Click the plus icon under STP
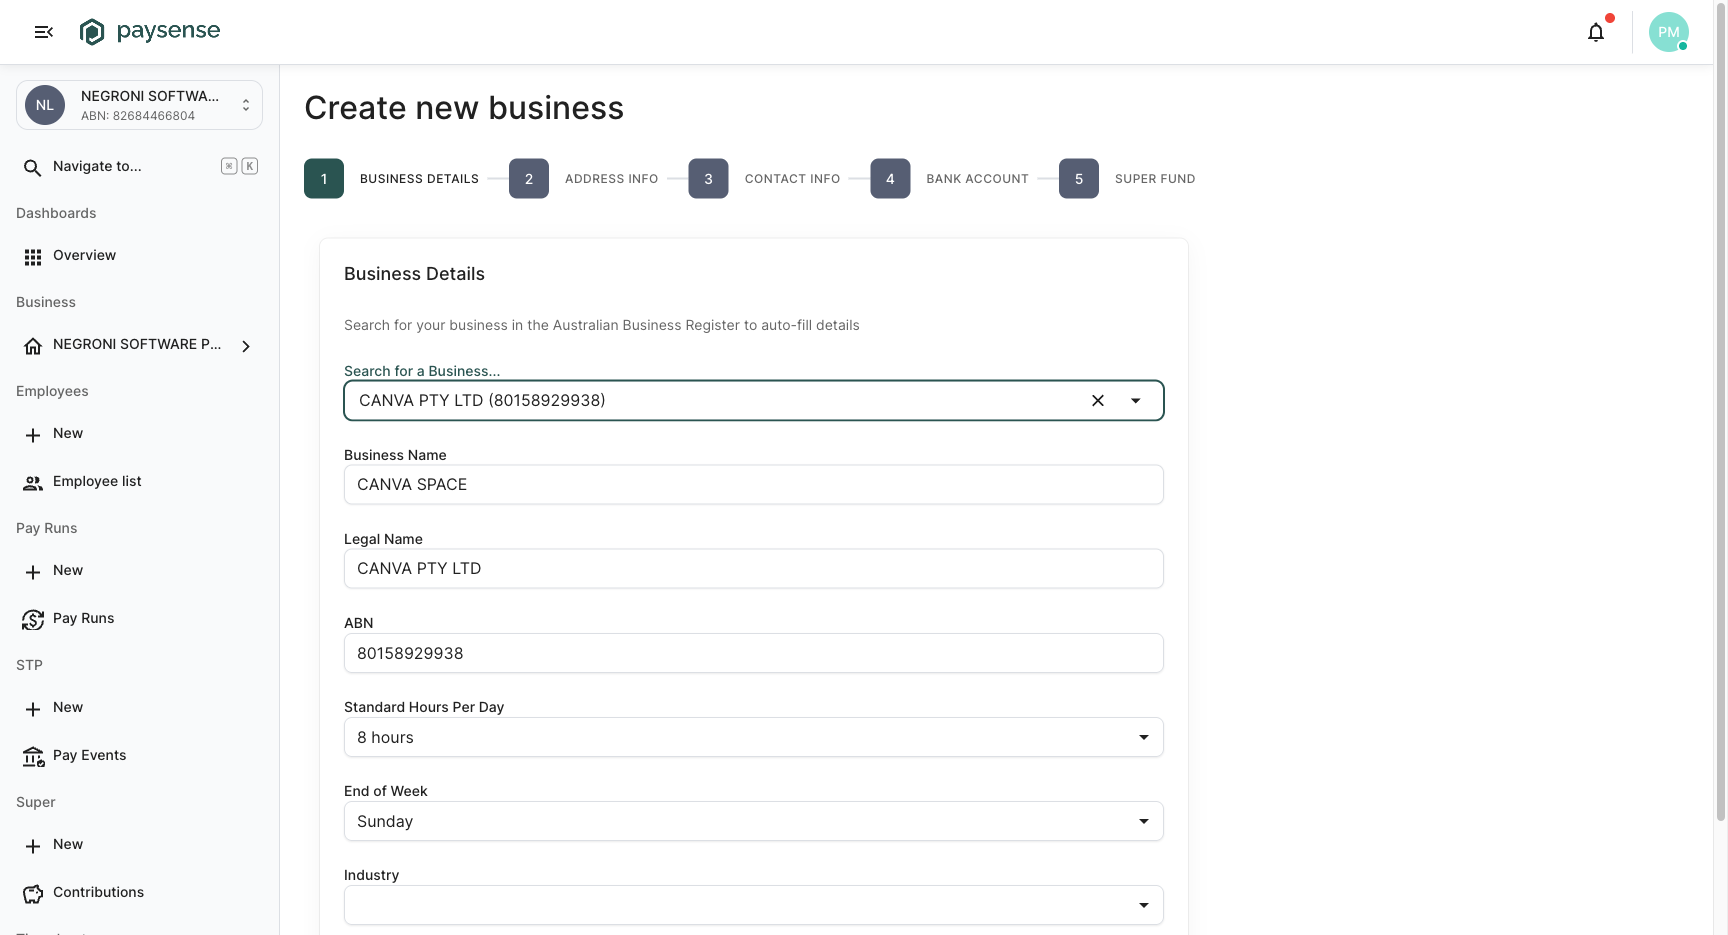Screen dimensions: 1728x935 click(x=33, y=709)
